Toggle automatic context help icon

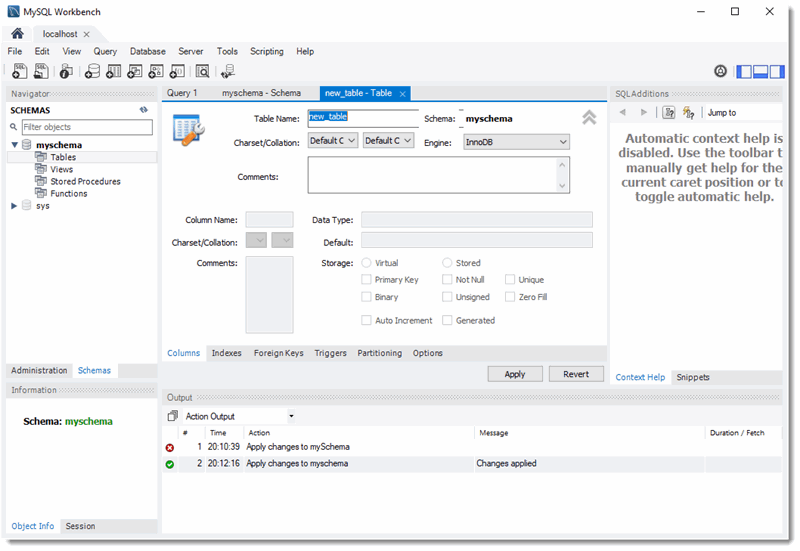click(689, 112)
